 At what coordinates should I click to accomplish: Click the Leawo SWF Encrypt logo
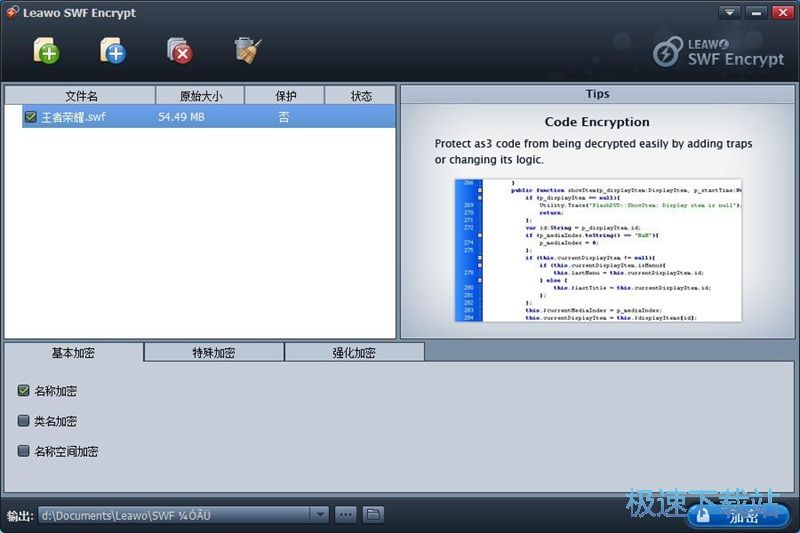coord(718,52)
